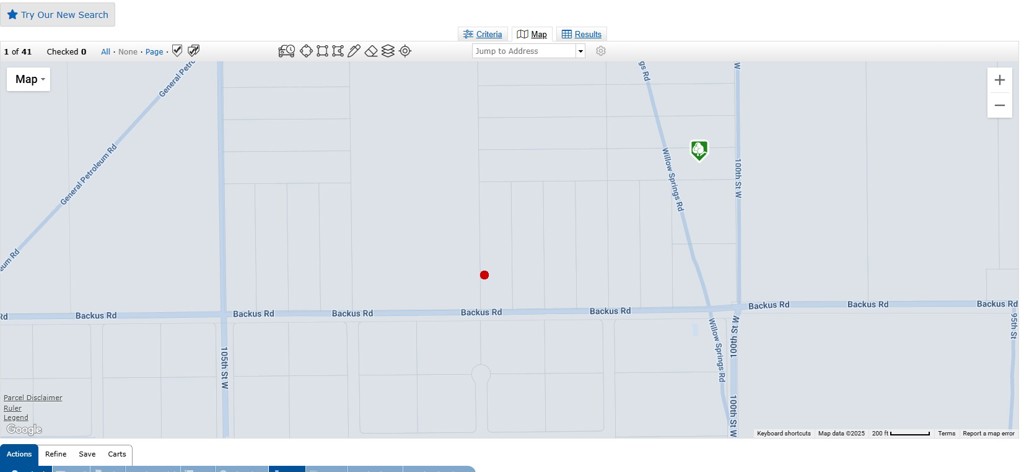Click the eraser tool to clear shapes
Viewport: 1024px width, 472px height.
pyautogui.click(x=371, y=51)
